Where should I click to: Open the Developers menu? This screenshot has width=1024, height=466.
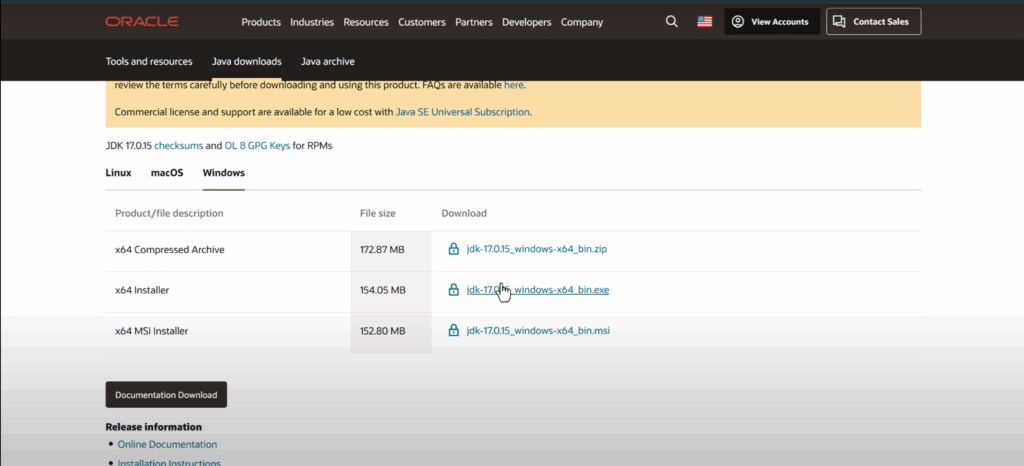coord(527,22)
